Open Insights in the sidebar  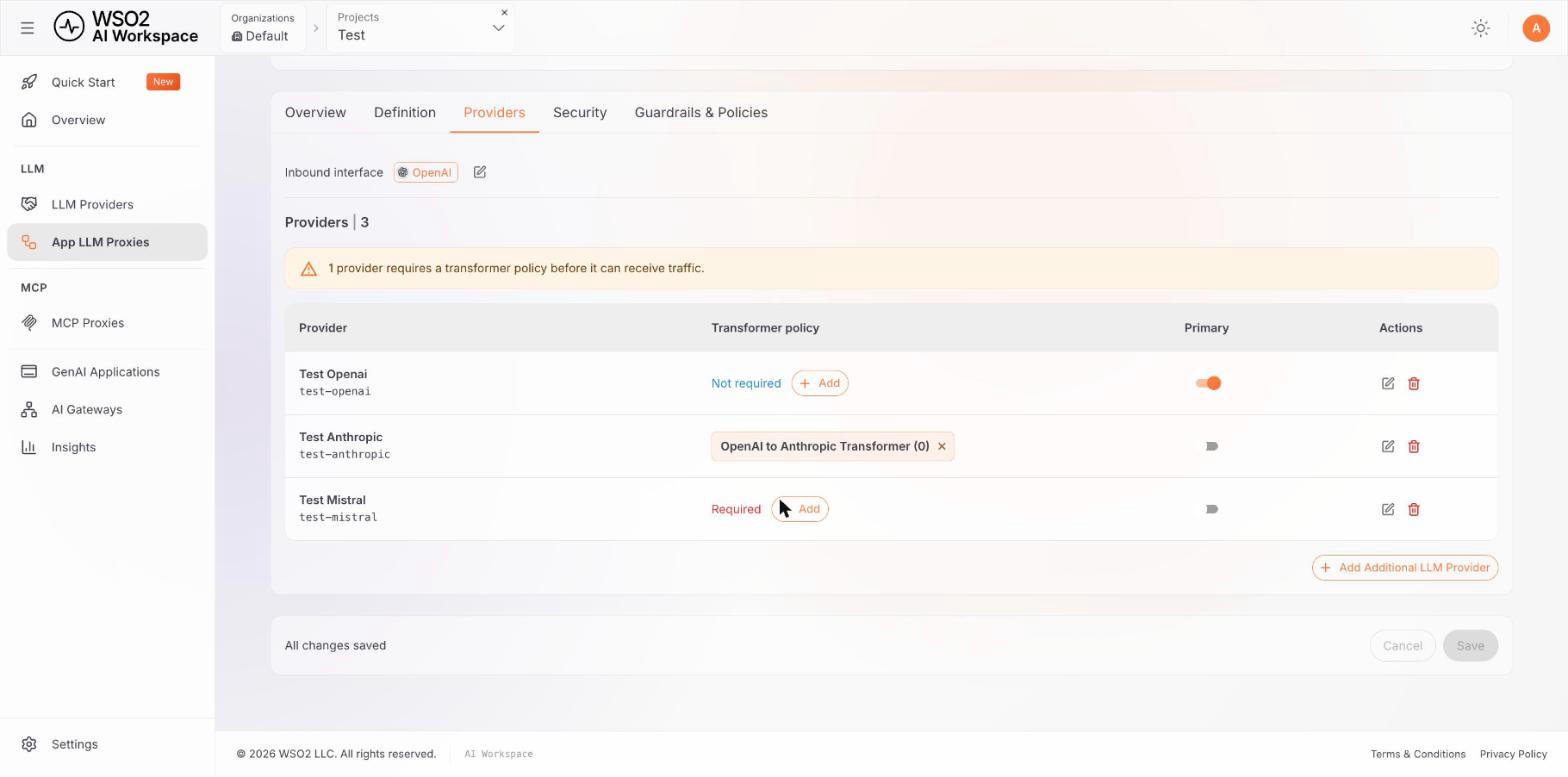107,448
